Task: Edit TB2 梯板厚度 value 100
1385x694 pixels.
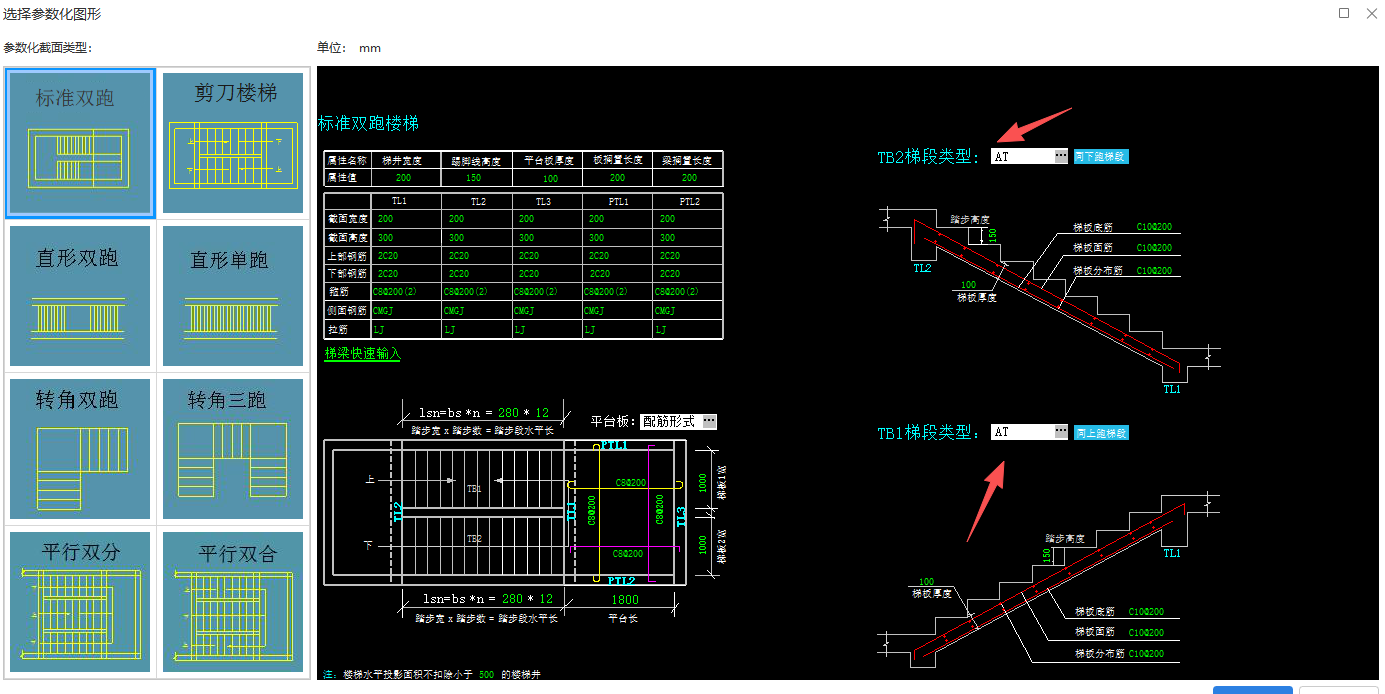Action: pyautogui.click(x=968, y=285)
